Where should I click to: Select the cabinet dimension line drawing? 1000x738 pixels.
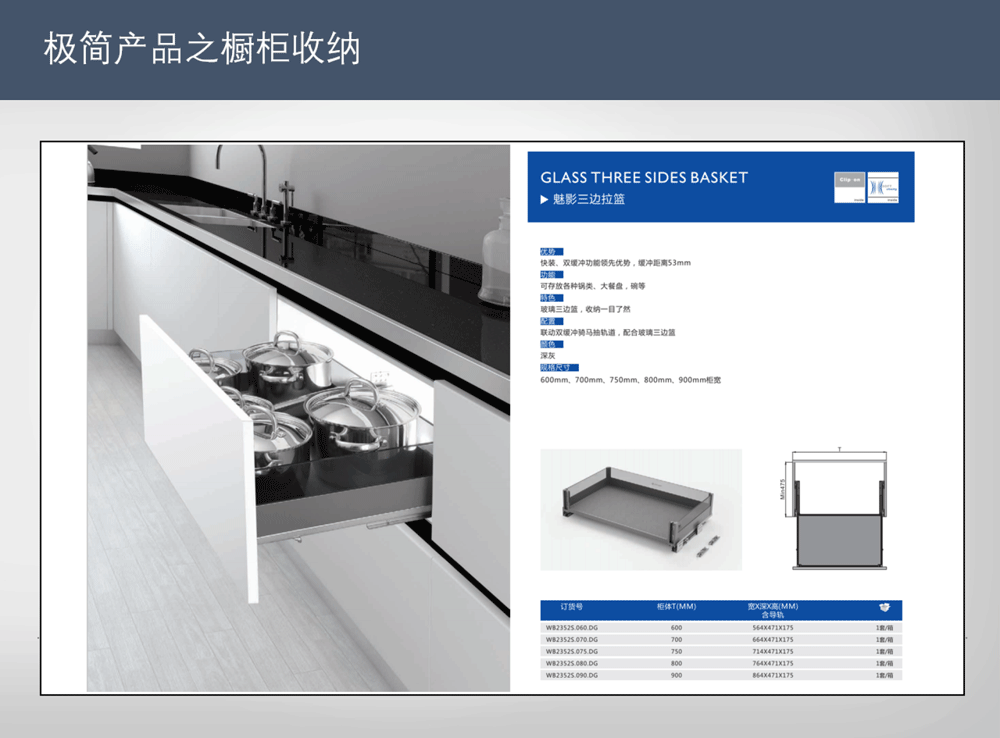(x=836, y=509)
